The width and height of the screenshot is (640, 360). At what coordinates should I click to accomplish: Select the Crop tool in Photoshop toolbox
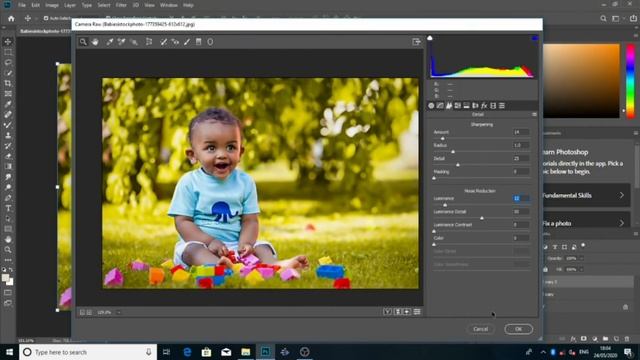(8, 83)
